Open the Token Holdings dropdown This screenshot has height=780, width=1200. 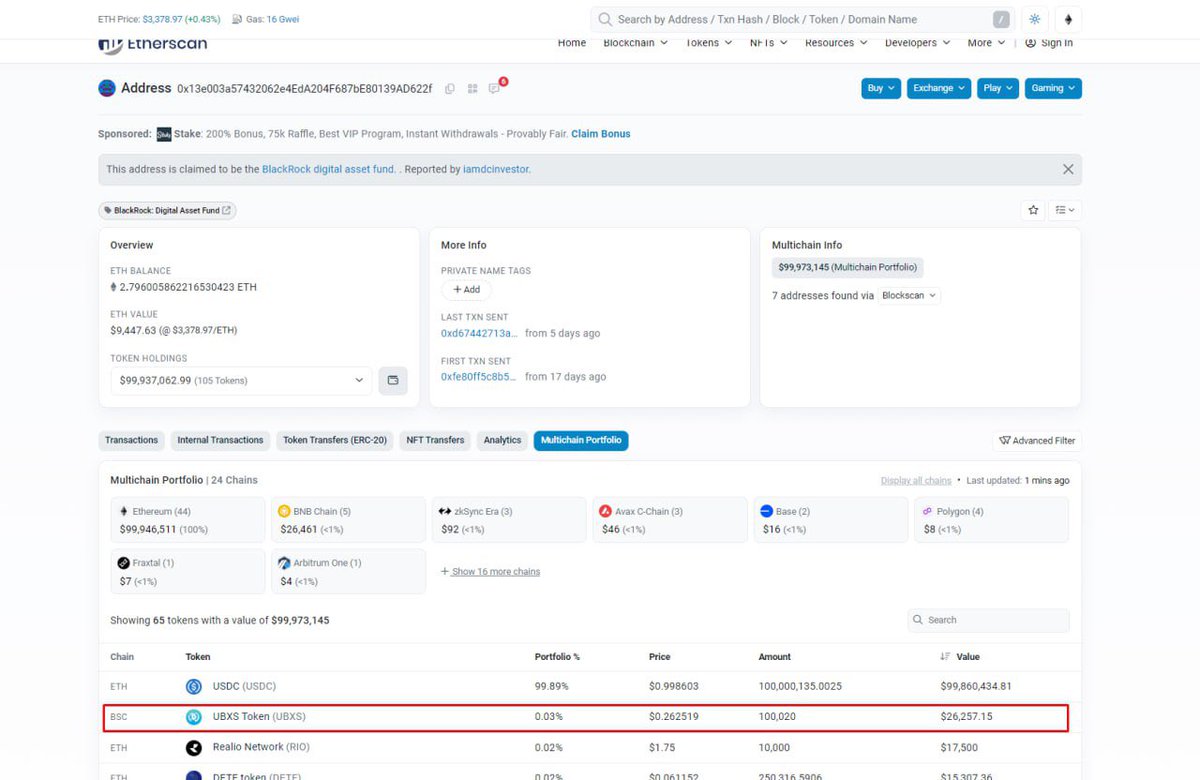241,380
